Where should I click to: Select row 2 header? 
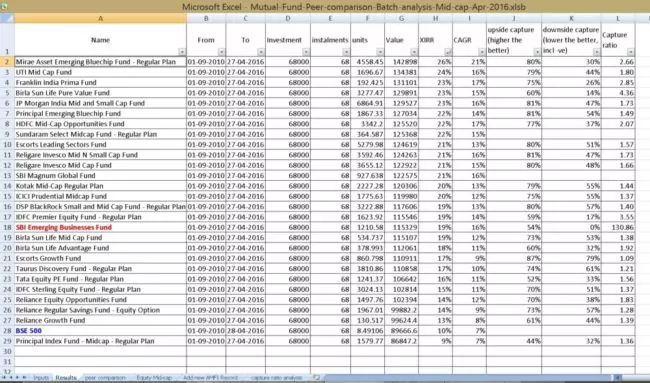point(7,62)
